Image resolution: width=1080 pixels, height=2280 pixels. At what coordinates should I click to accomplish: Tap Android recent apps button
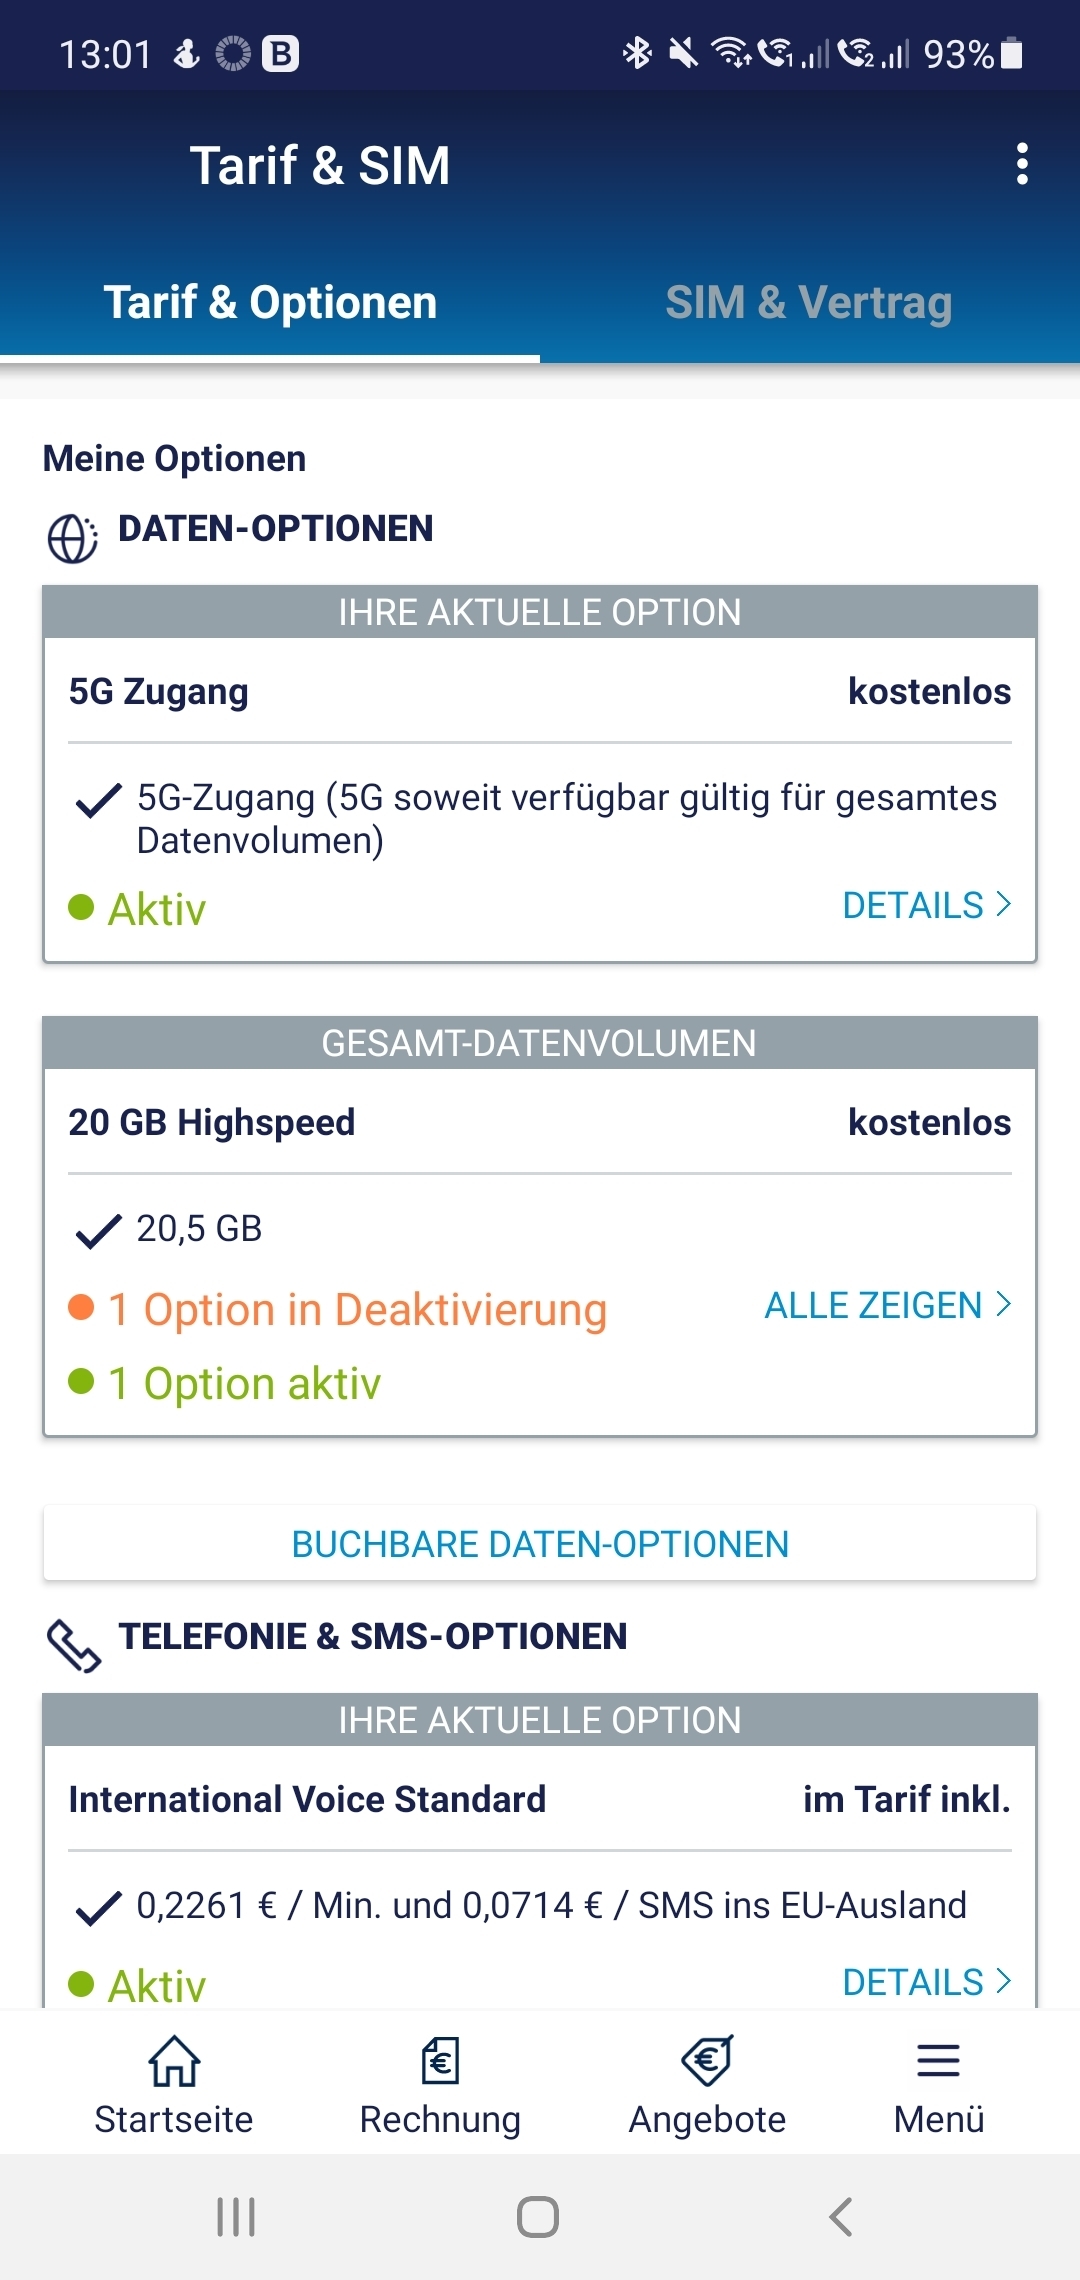(236, 2217)
